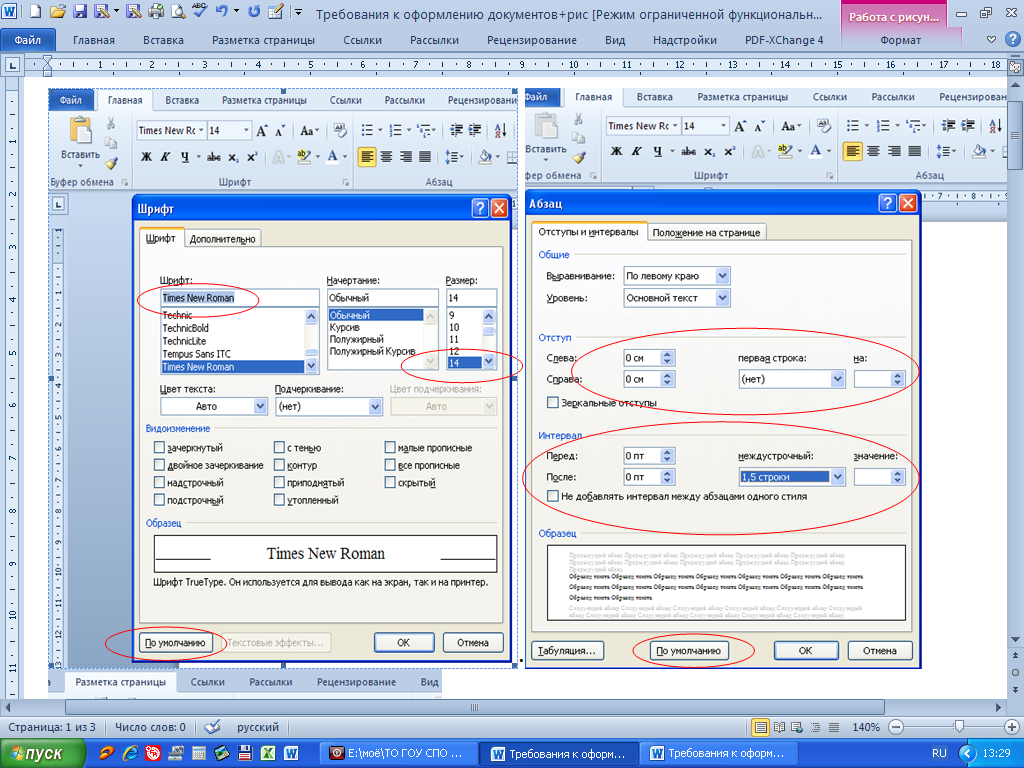Open the Разметка страницы ribbon tab in the main window
The width and height of the screenshot is (1024, 768).
[x=263, y=40]
